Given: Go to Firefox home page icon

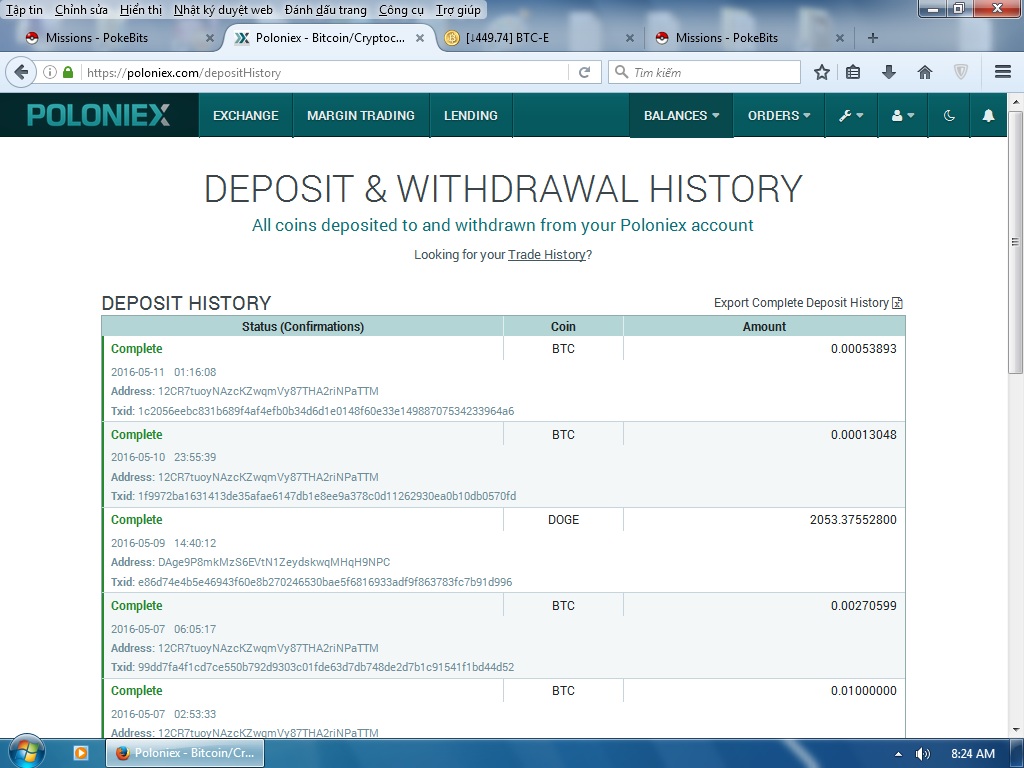Looking at the screenshot, I should 925,72.
